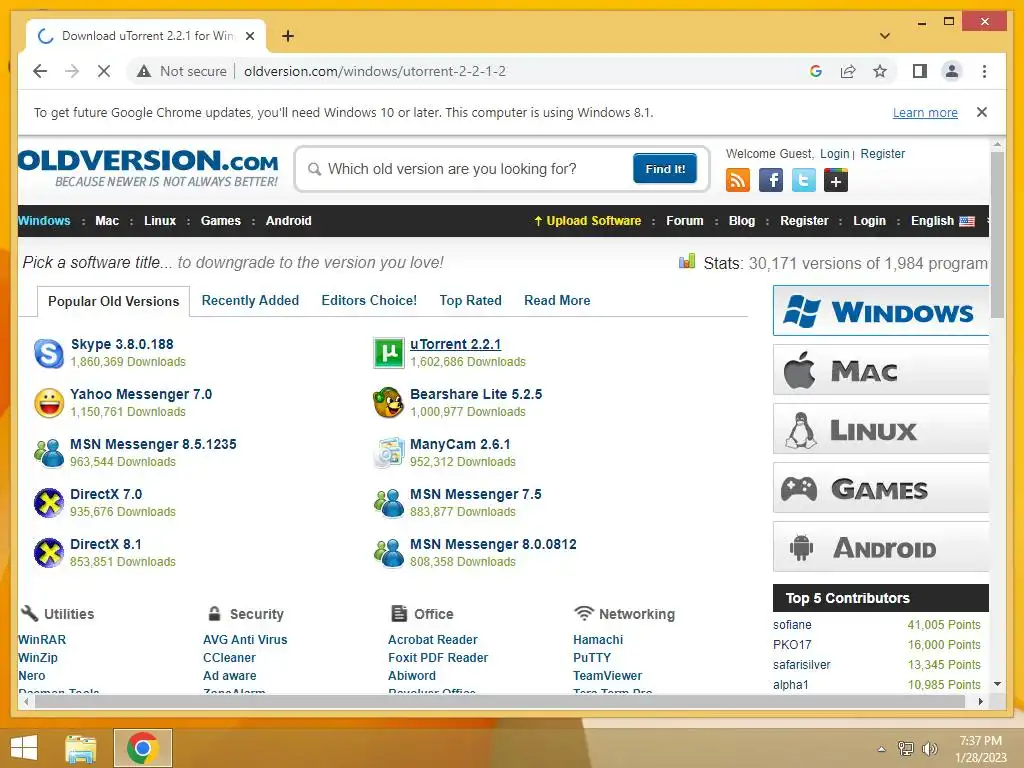The image size is (1024, 768).
Task: Click the RSS feed icon
Action: (x=738, y=180)
